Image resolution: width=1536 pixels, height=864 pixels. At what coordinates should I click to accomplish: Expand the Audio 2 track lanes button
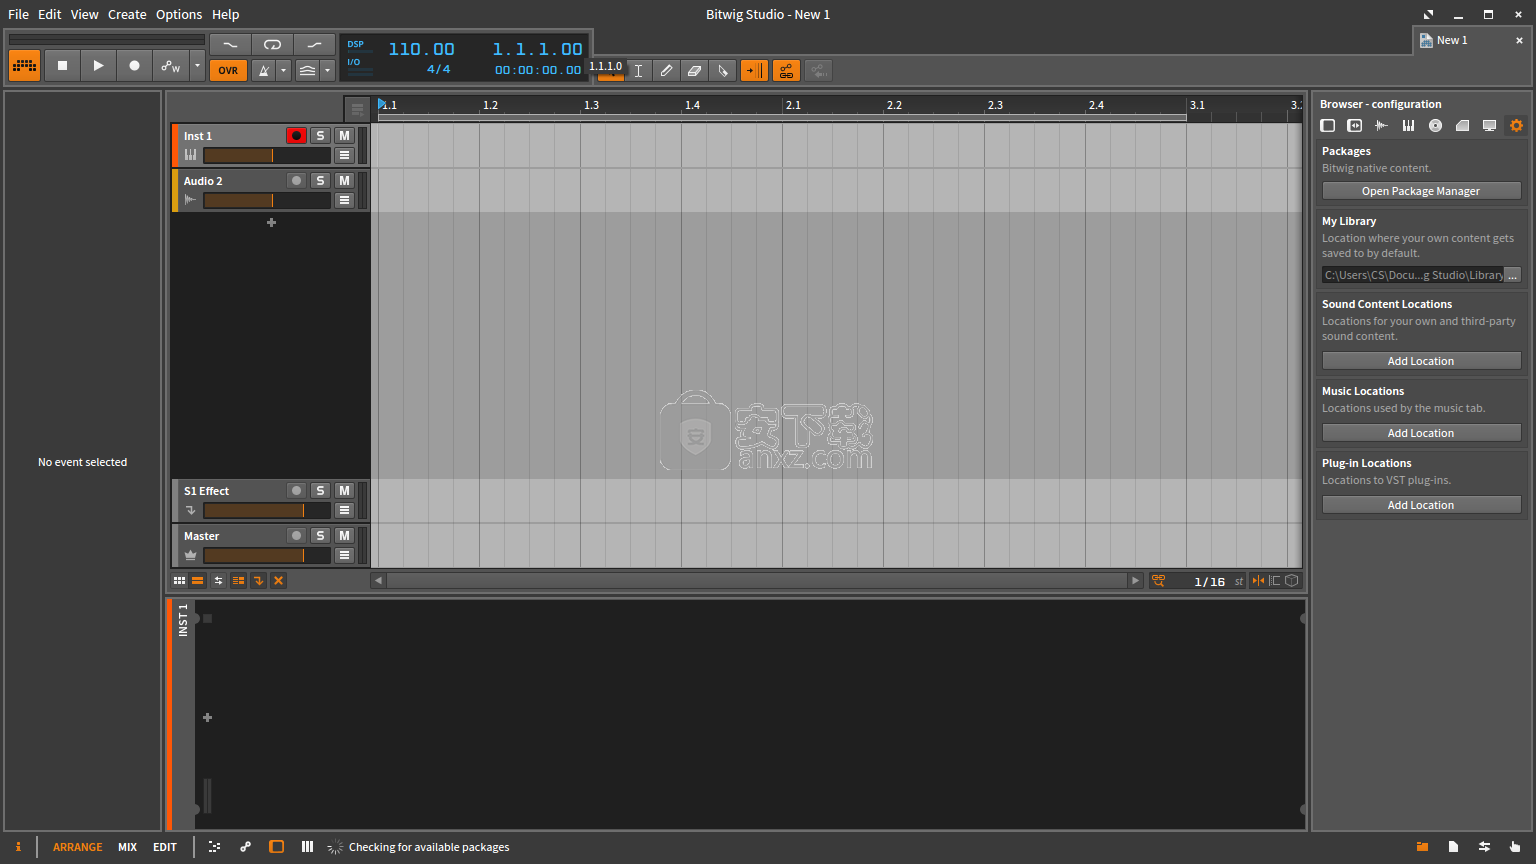[344, 200]
